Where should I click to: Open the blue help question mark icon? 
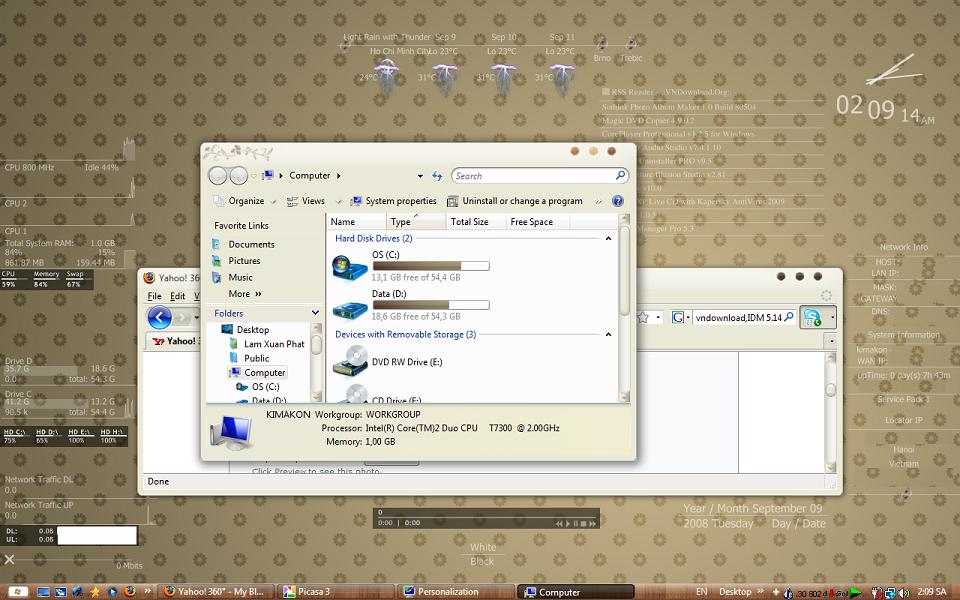tap(618, 201)
